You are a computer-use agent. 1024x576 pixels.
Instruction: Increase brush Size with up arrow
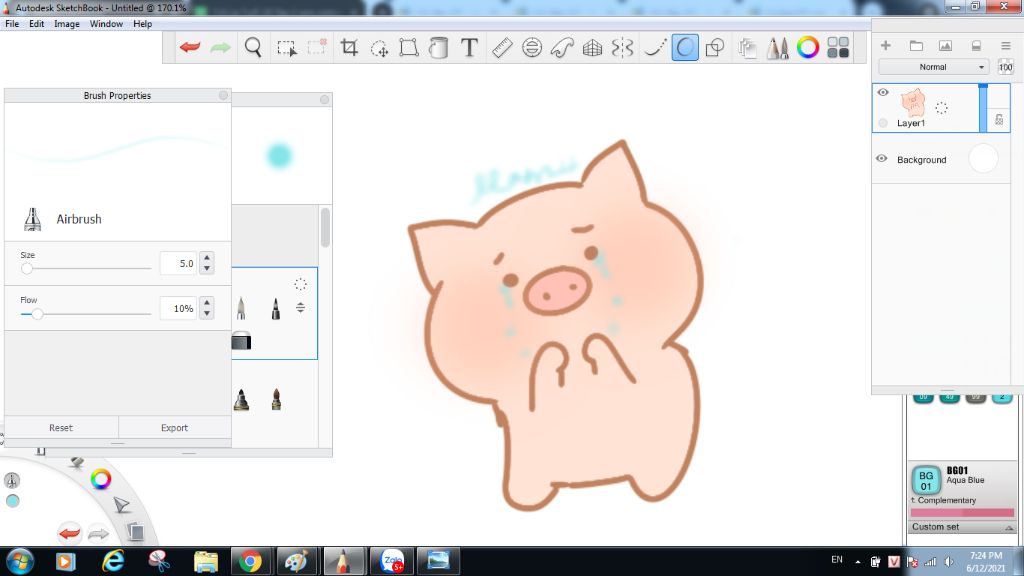point(206,258)
